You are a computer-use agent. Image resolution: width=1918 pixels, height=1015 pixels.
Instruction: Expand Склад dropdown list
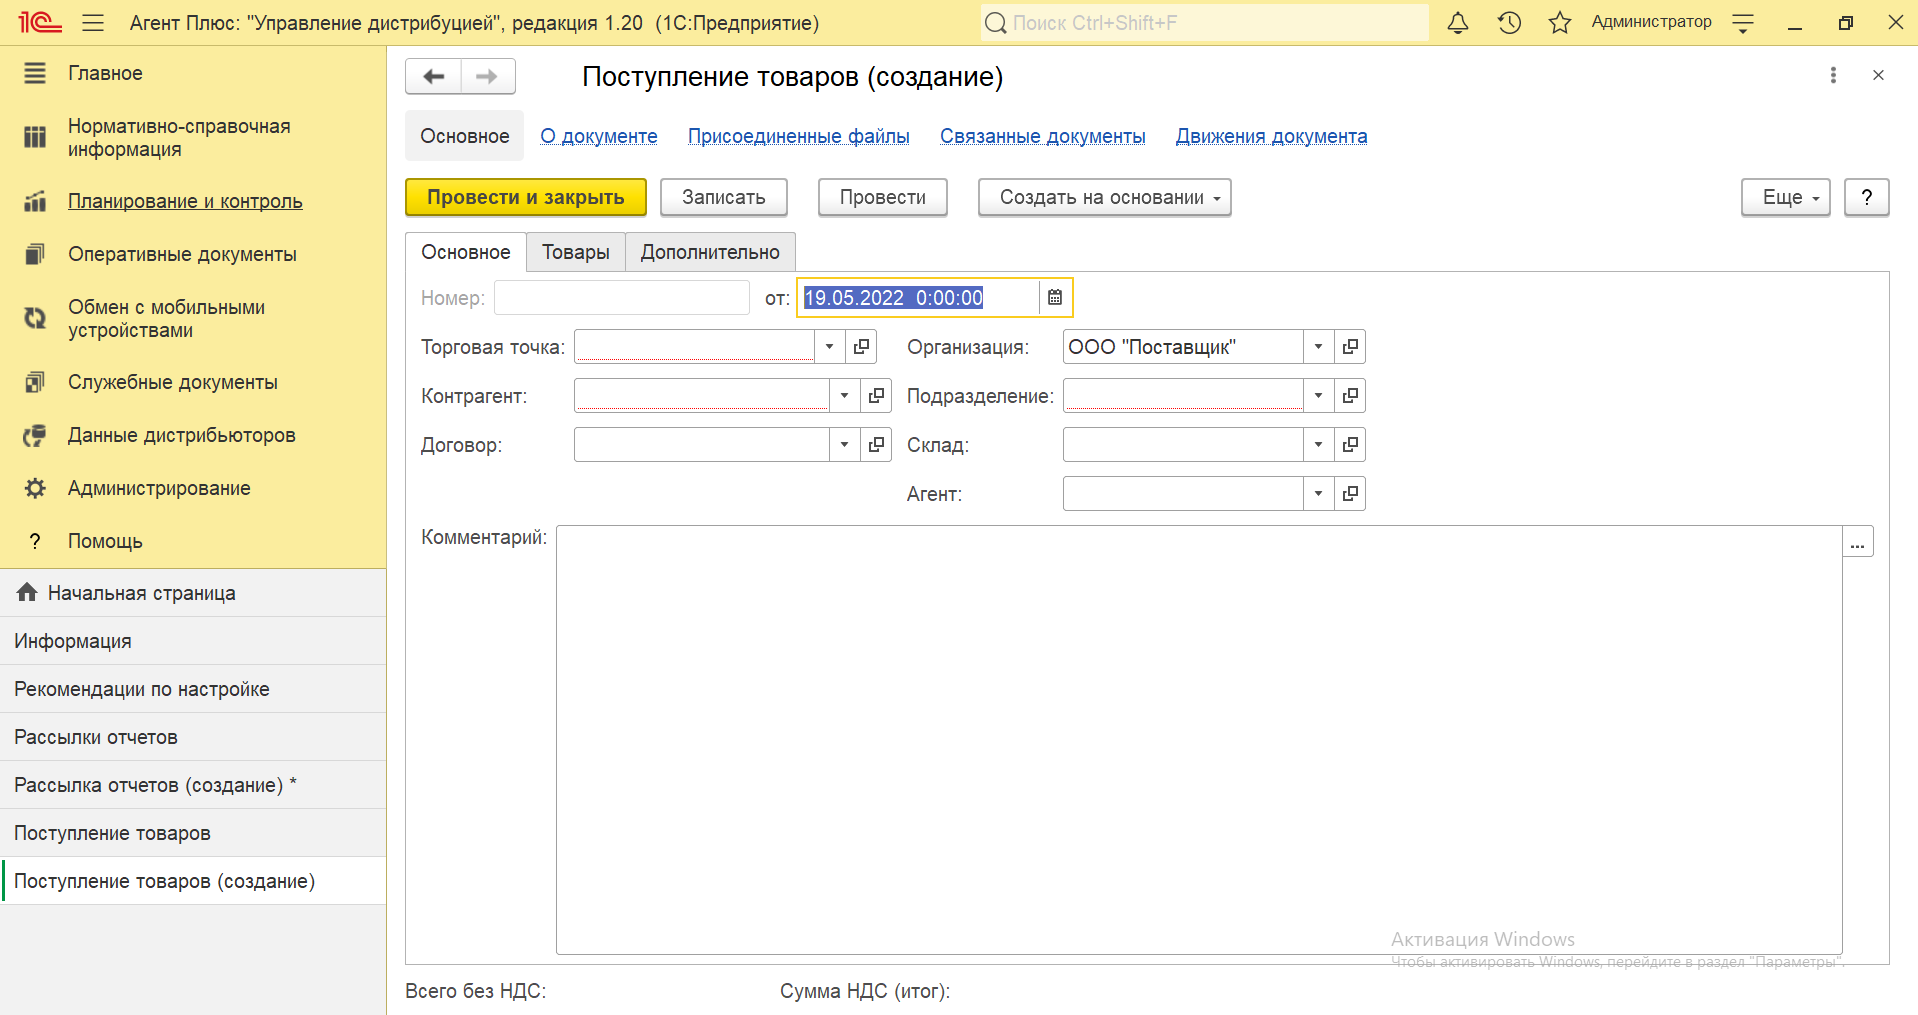click(x=1318, y=445)
